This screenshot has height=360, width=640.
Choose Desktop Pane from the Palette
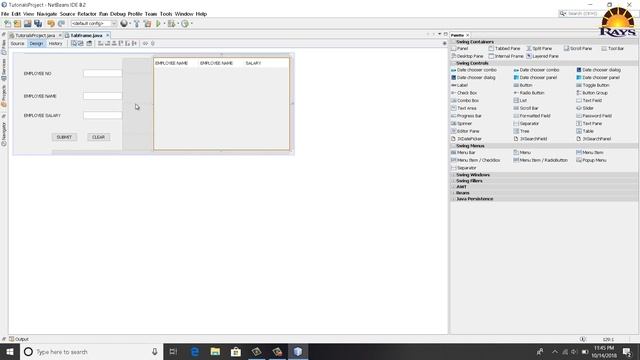467,56
